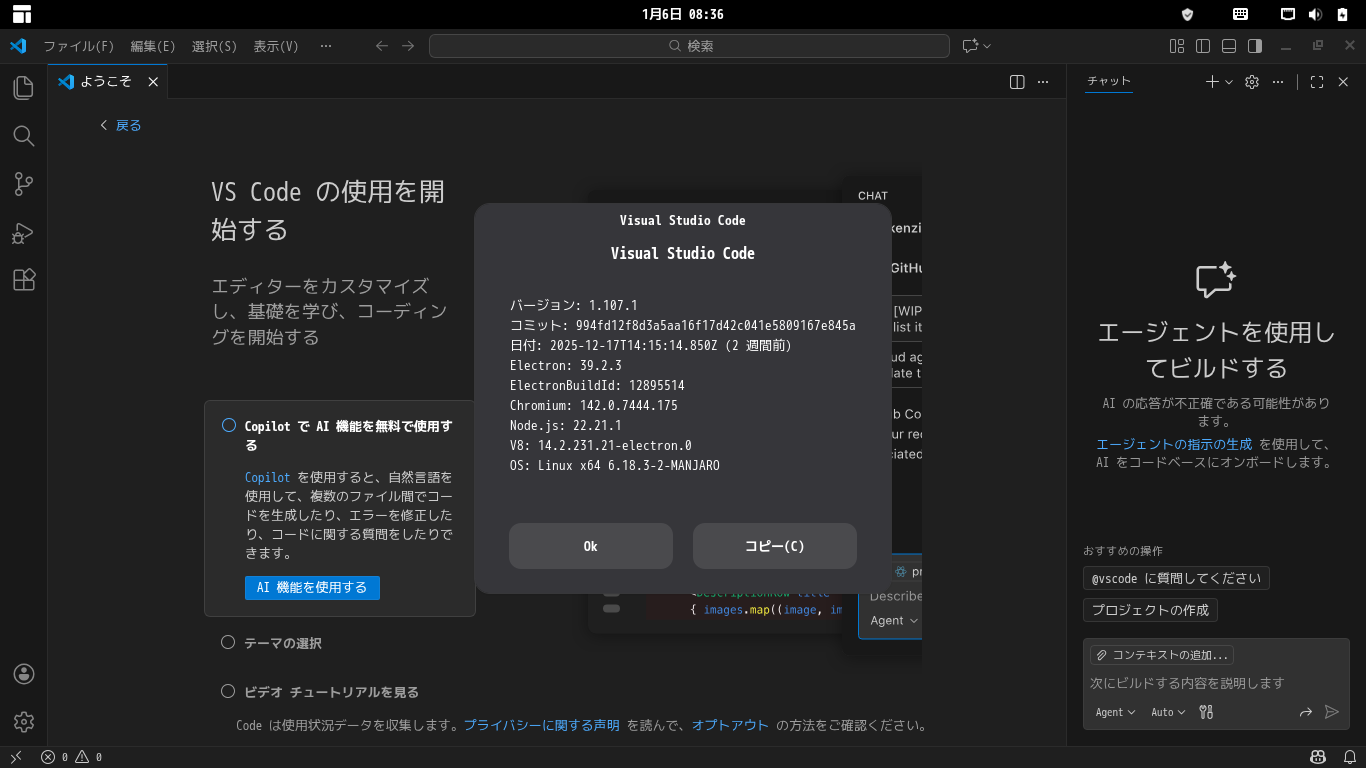Click the AI 機能を使用する button
Viewport: 1366px width, 768px height.
coord(312,588)
